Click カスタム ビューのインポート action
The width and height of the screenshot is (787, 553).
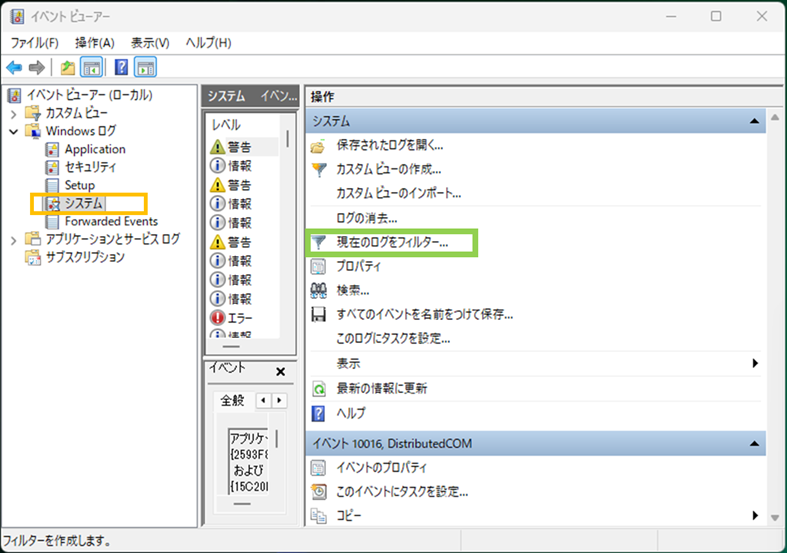(399, 194)
